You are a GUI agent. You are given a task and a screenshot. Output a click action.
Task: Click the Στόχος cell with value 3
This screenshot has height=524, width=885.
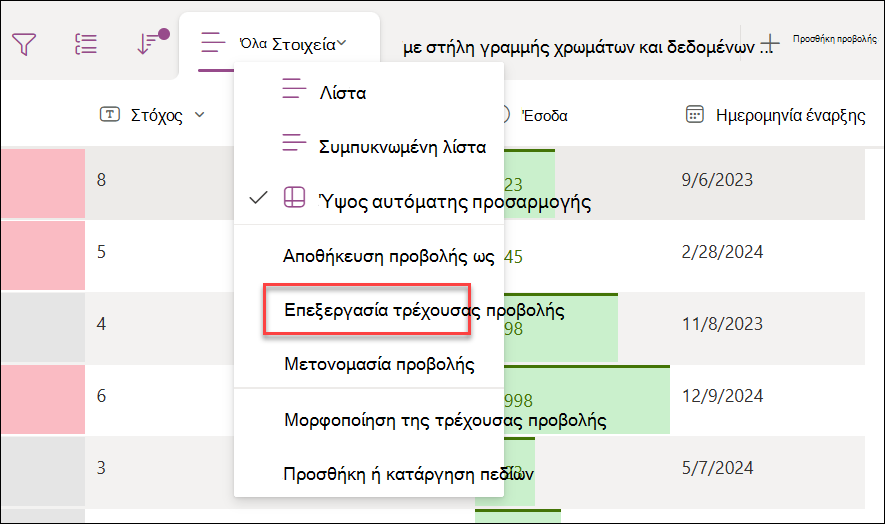click(x=101, y=468)
